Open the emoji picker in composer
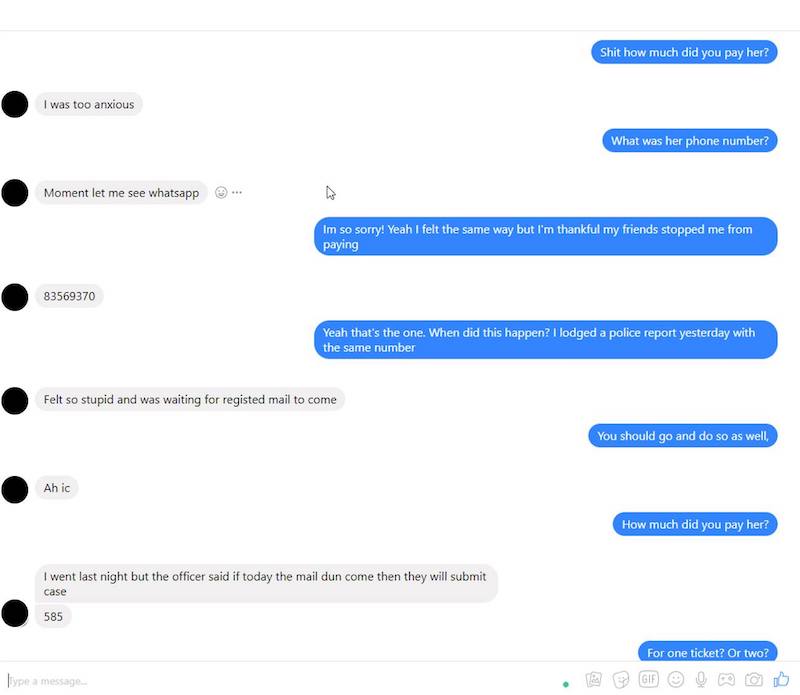This screenshot has width=800, height=695. [x=676, y=680]
